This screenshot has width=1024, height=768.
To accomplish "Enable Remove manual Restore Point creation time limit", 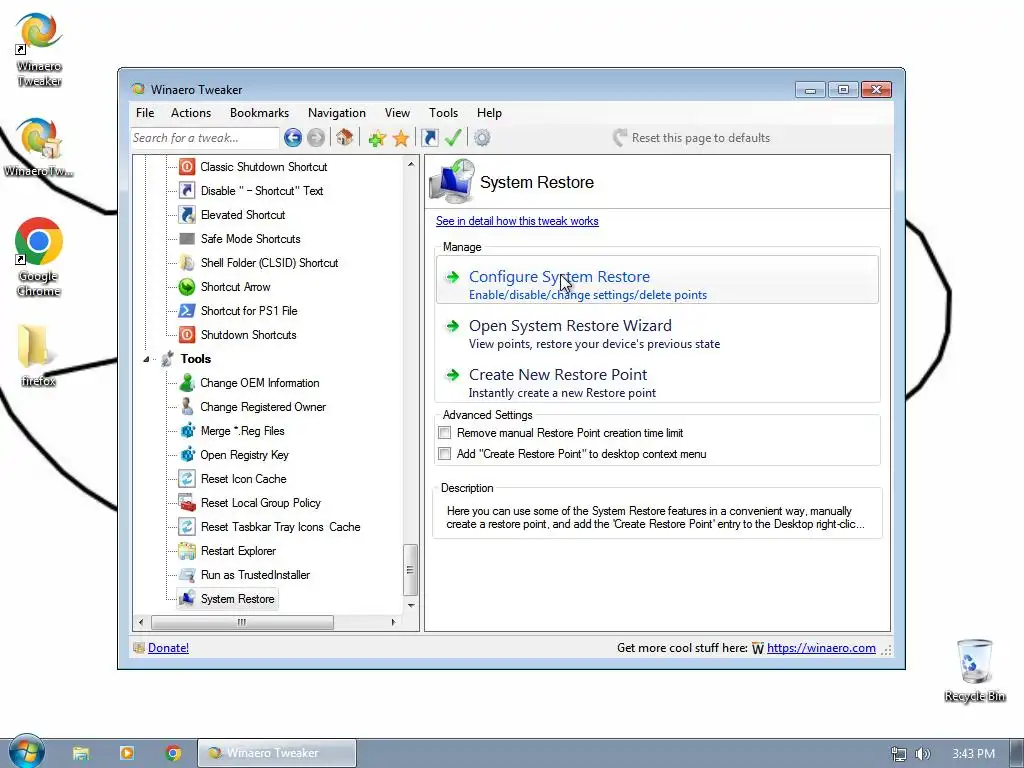I will pos(445,433).
